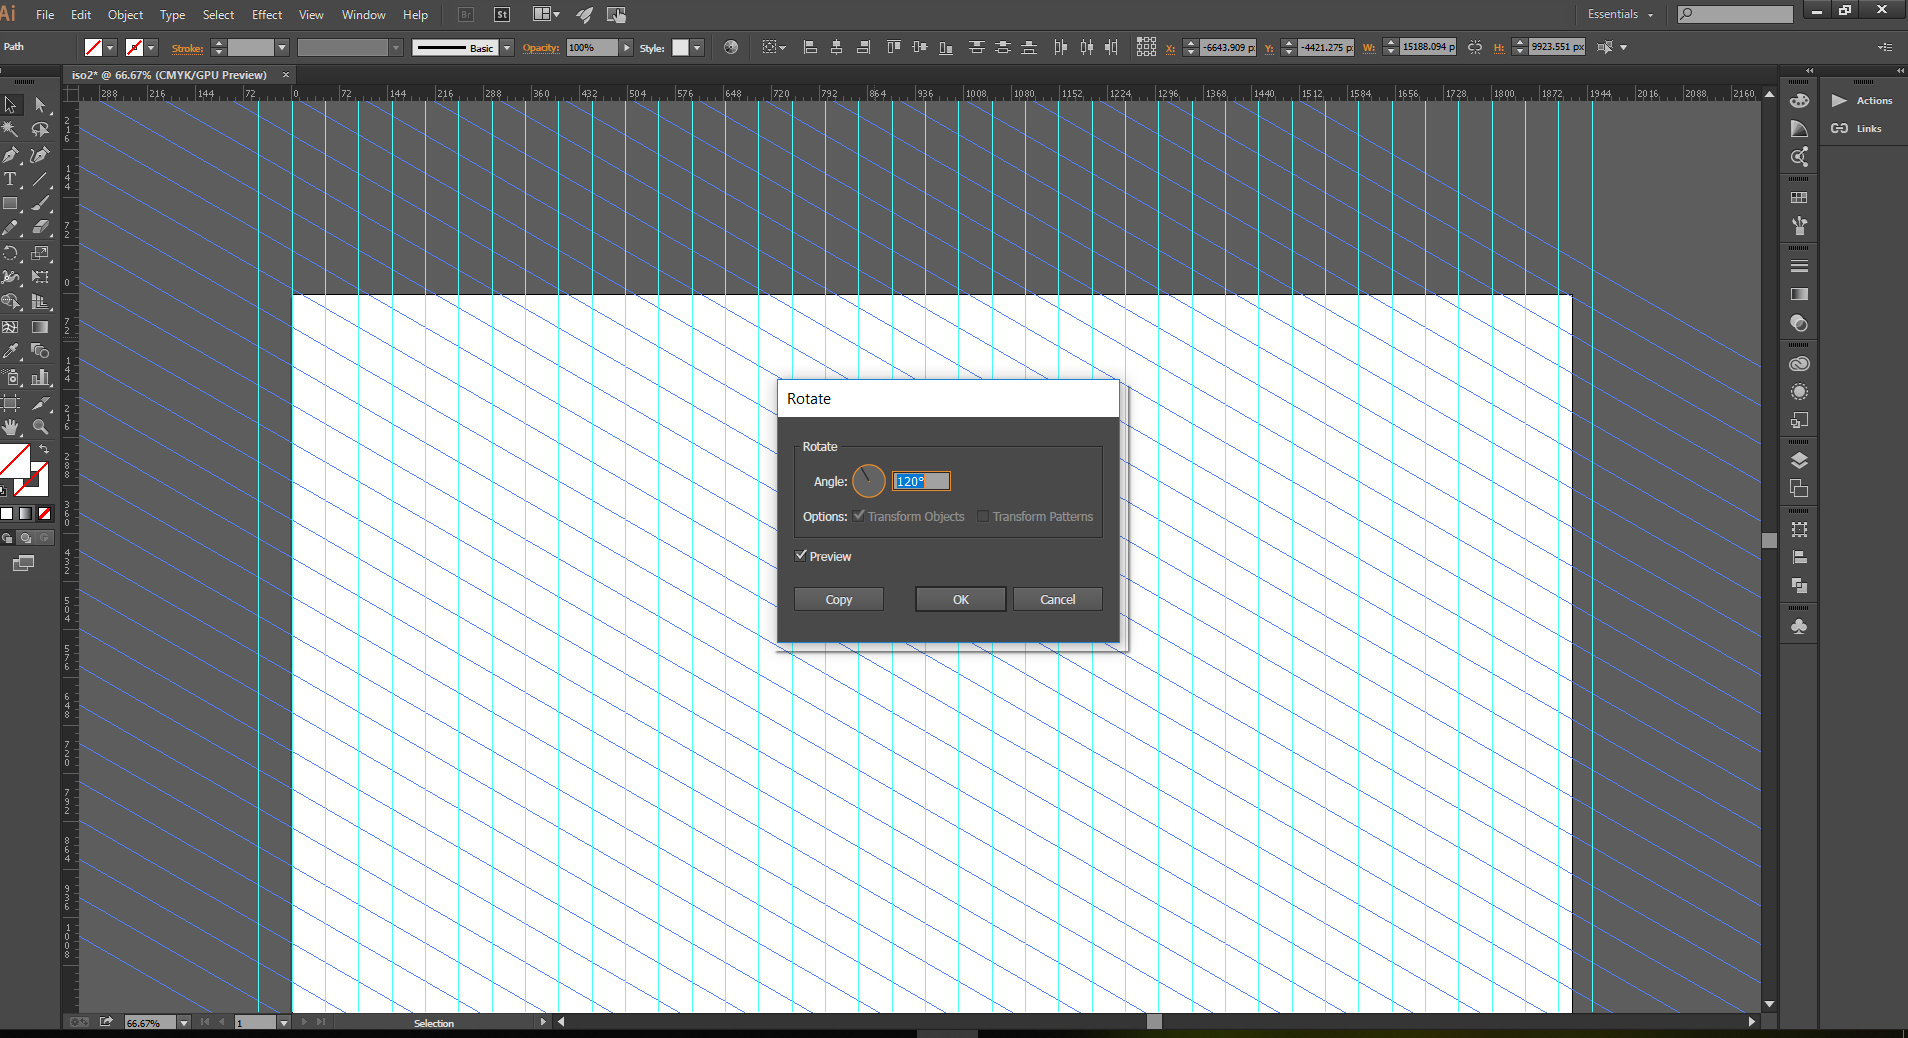Click the Swap Fill and Stroke arrow

point(44,450)
